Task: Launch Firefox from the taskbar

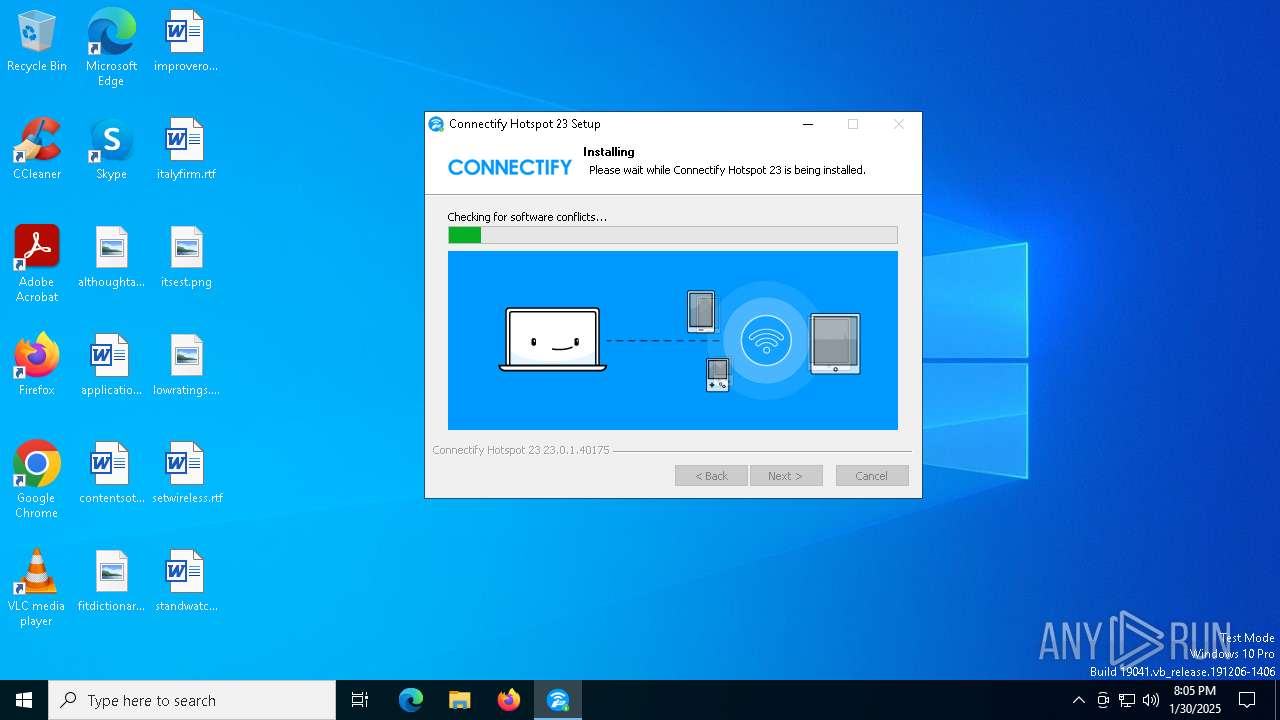Action: point(509,700)
